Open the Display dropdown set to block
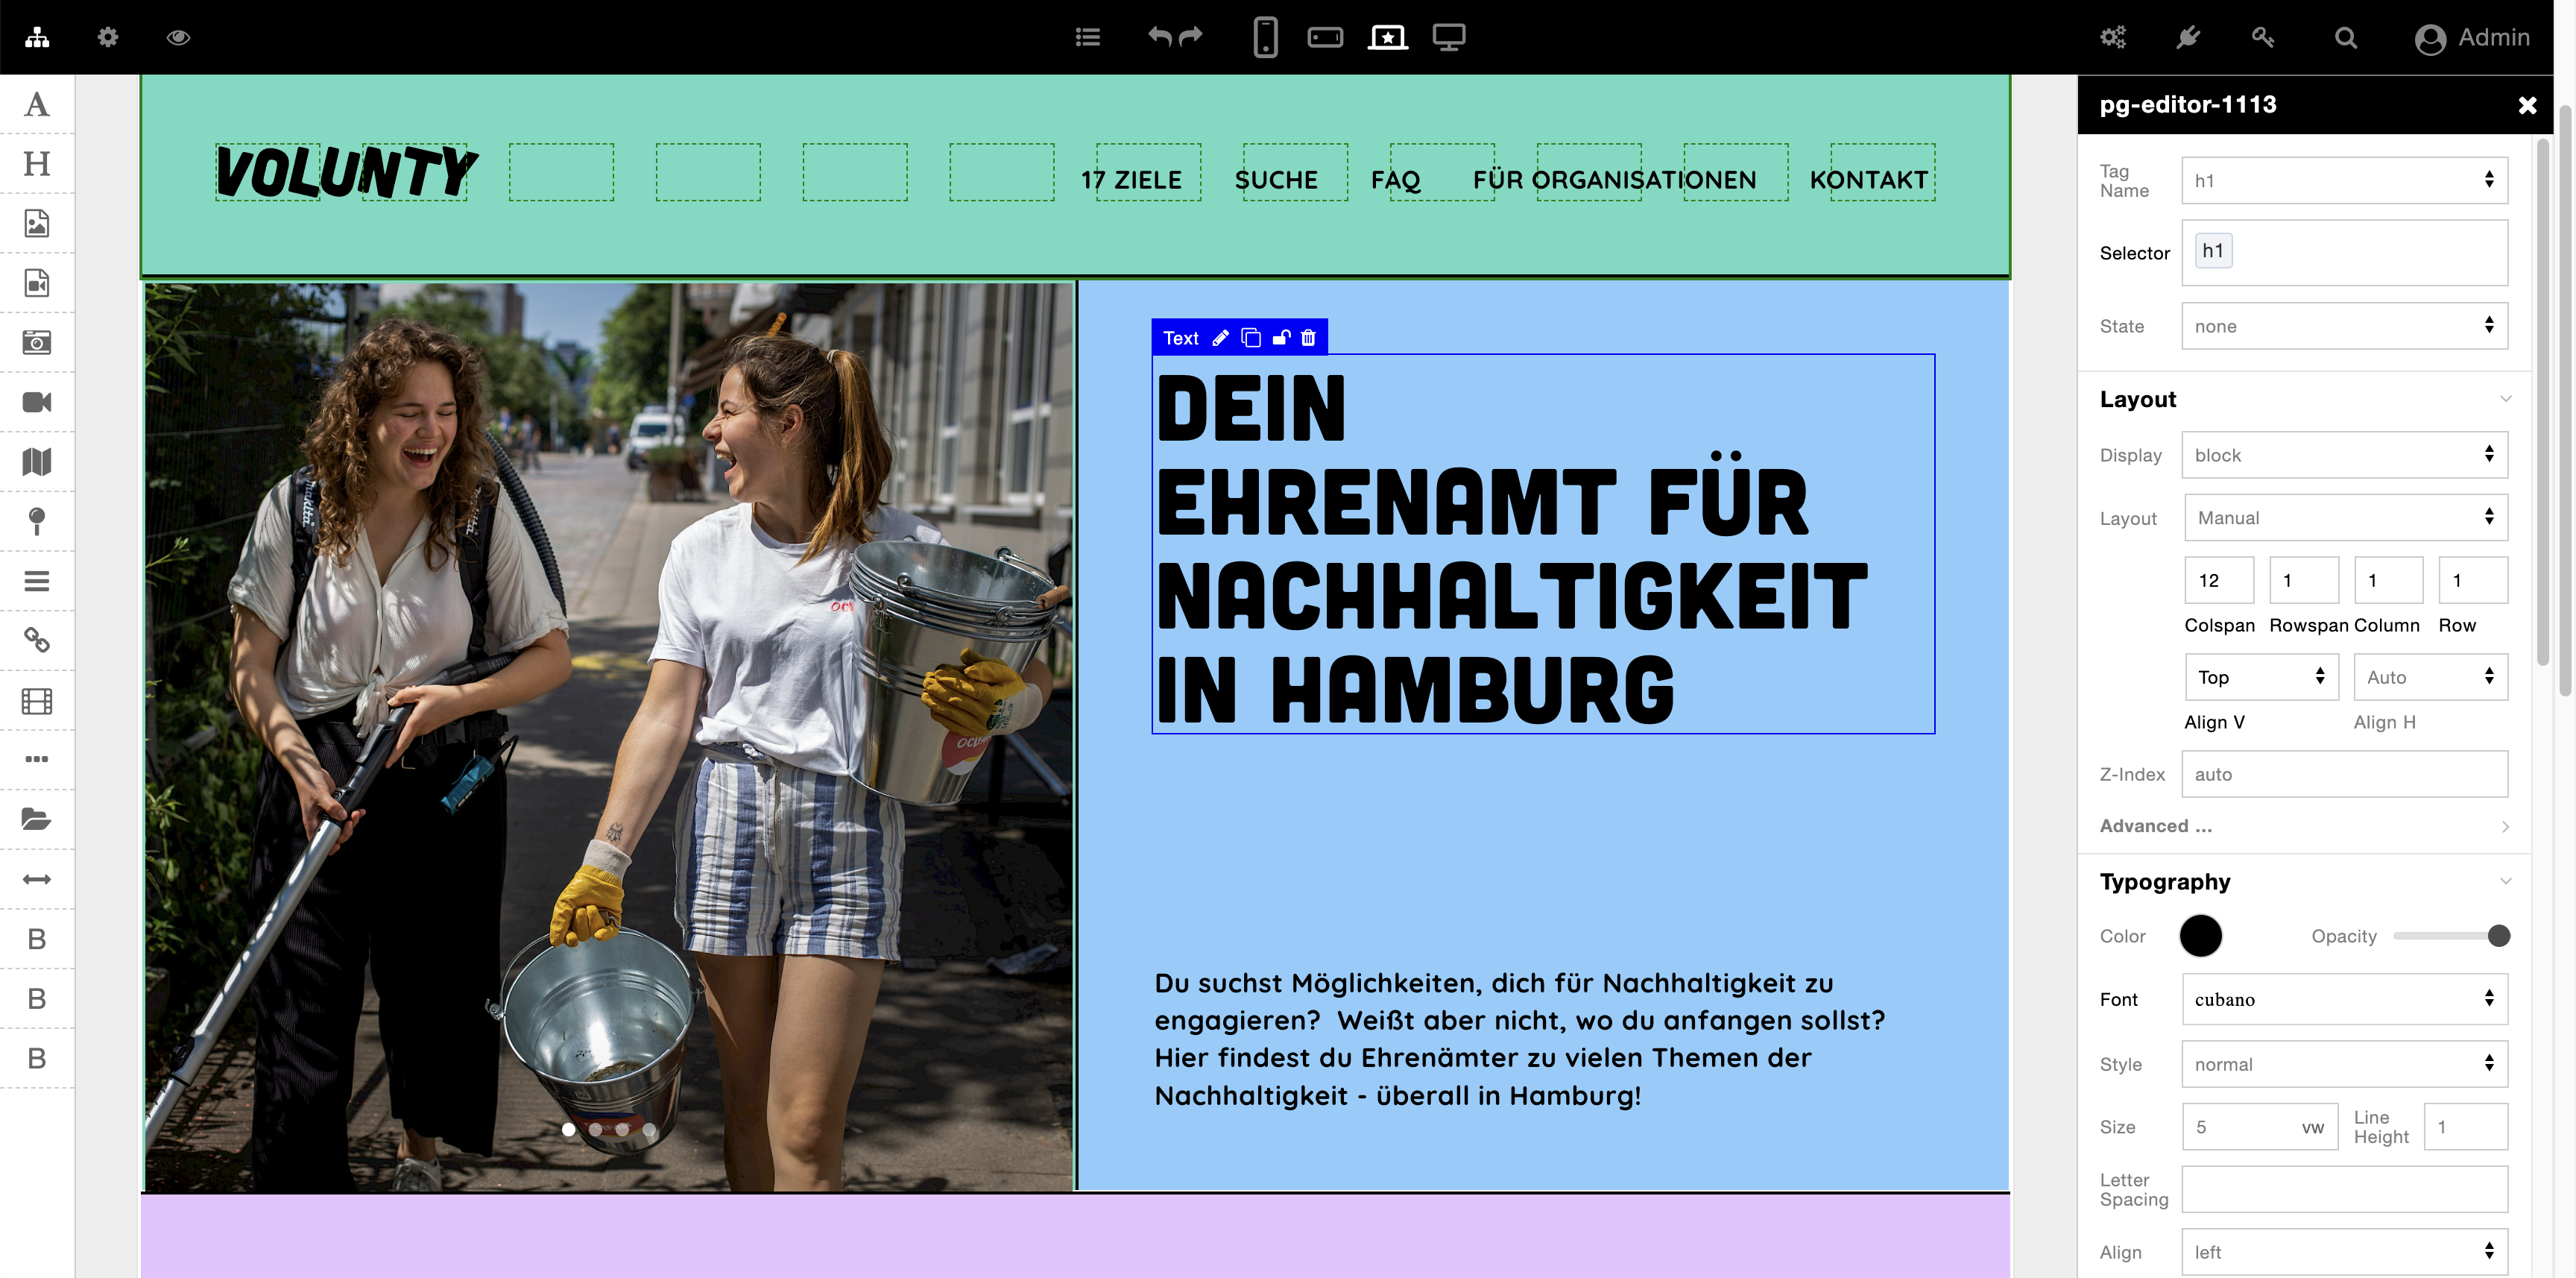The image size is (2576, 1278). [2345, 455]
